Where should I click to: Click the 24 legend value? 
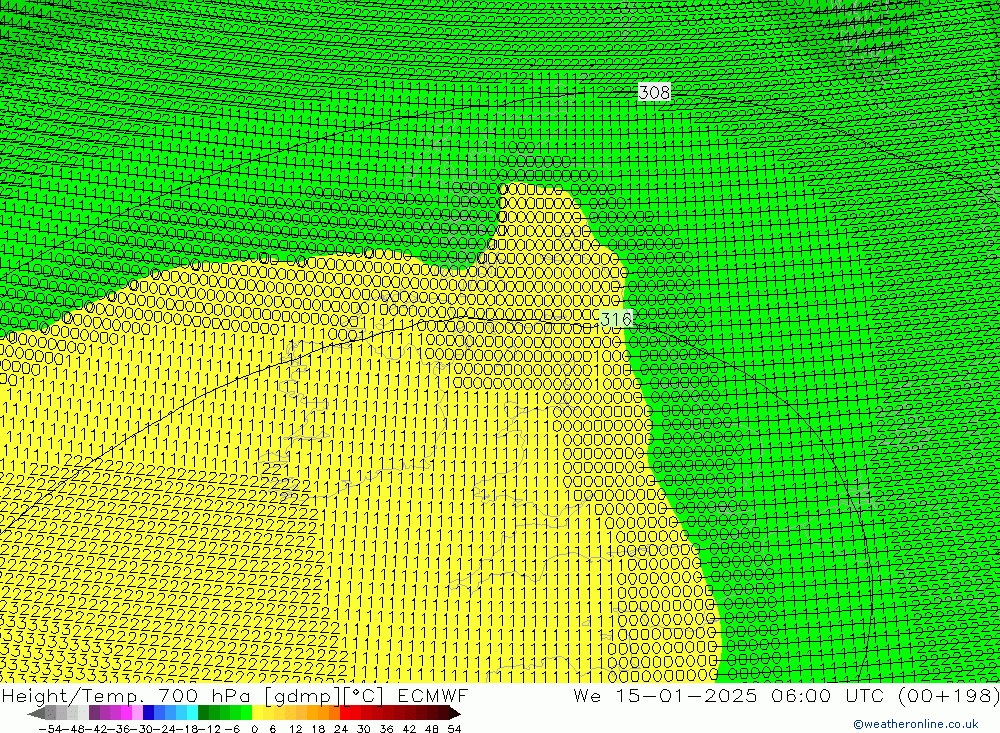click(x=341, y=729)
